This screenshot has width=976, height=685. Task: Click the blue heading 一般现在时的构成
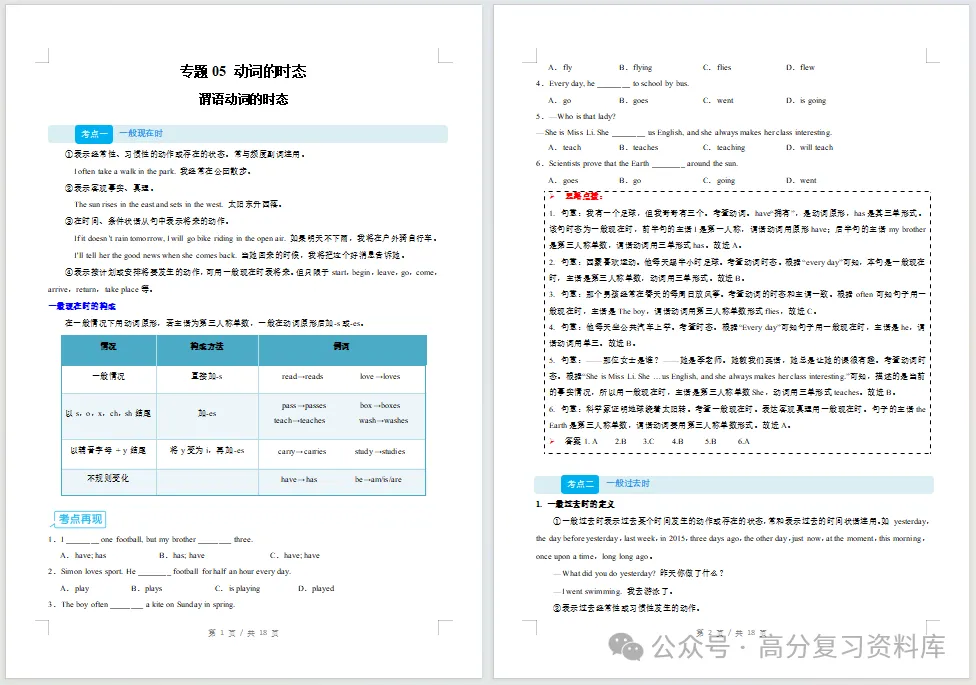coord(82,306)
